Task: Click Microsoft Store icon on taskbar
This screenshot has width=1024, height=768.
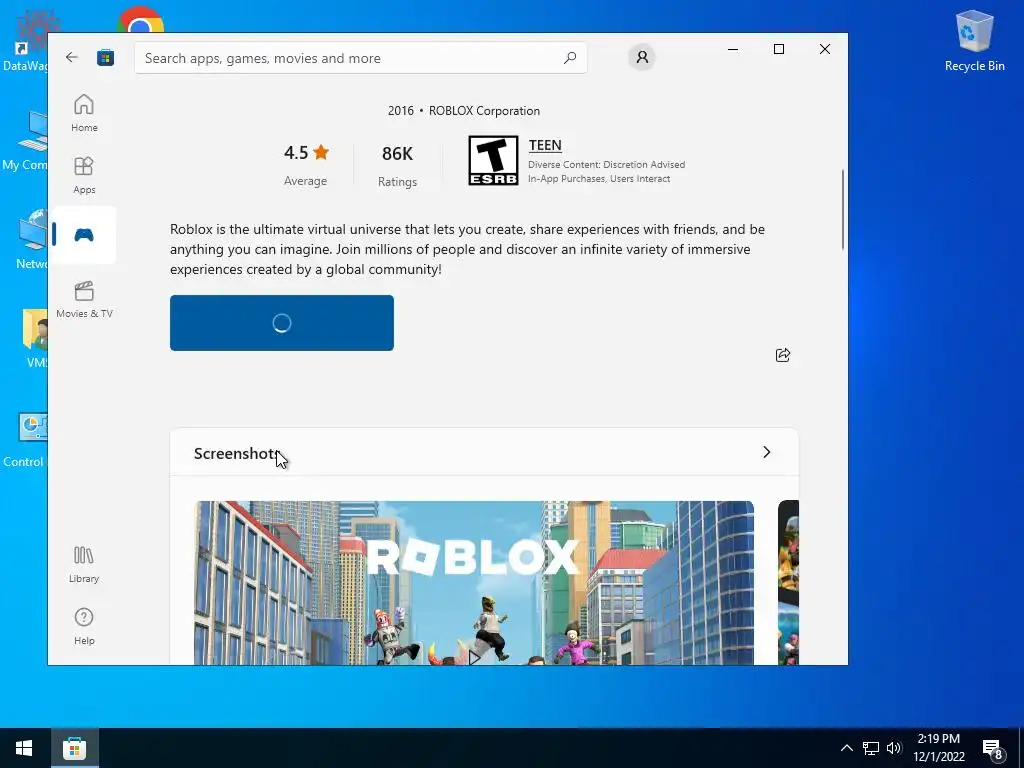Action: pyautogui.click(x=74, y=748)
